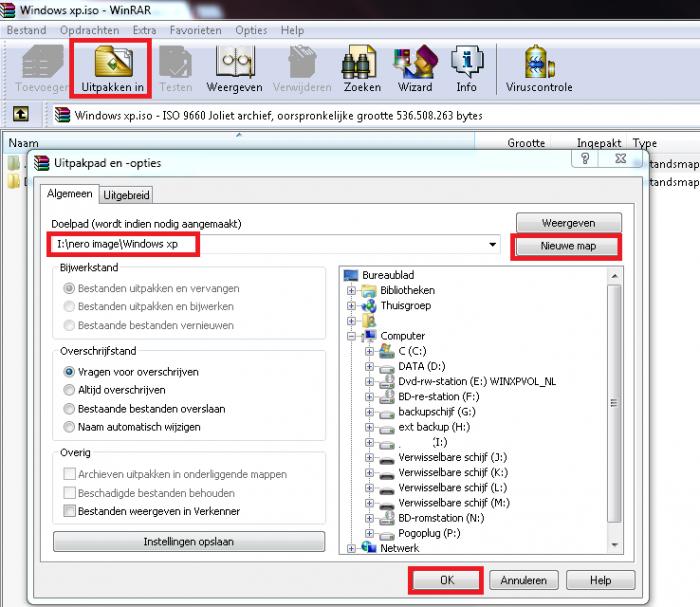
Task: Click the Annuleren button
Action: 524,580
